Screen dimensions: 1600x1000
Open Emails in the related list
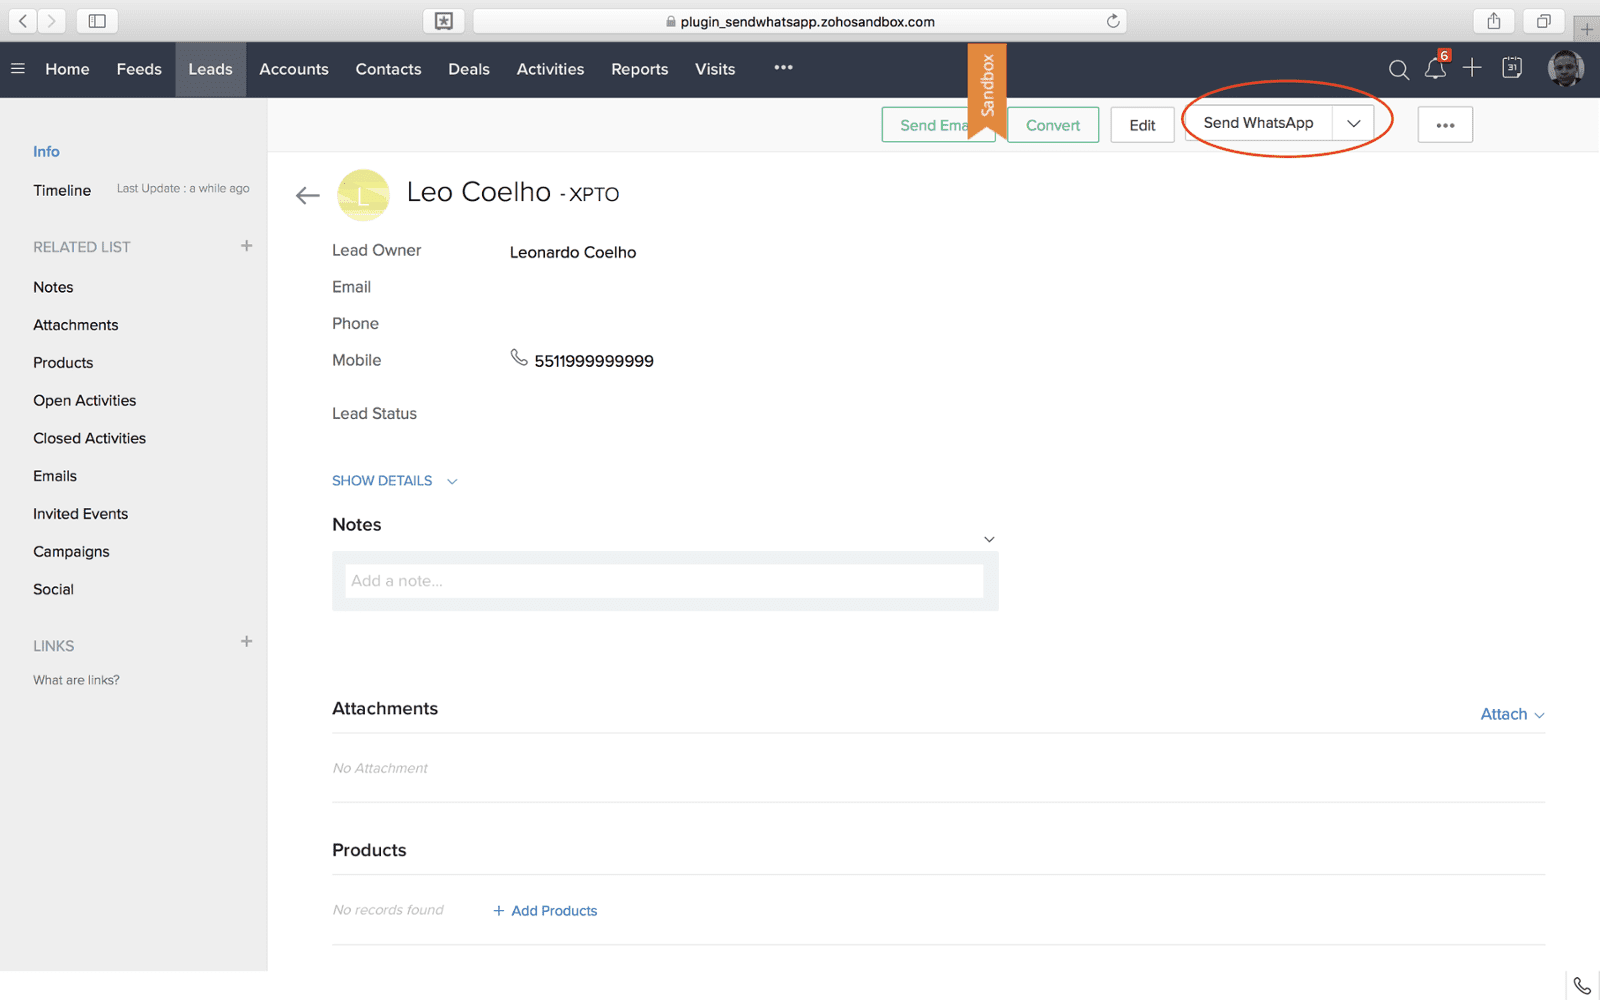(55, 476)
